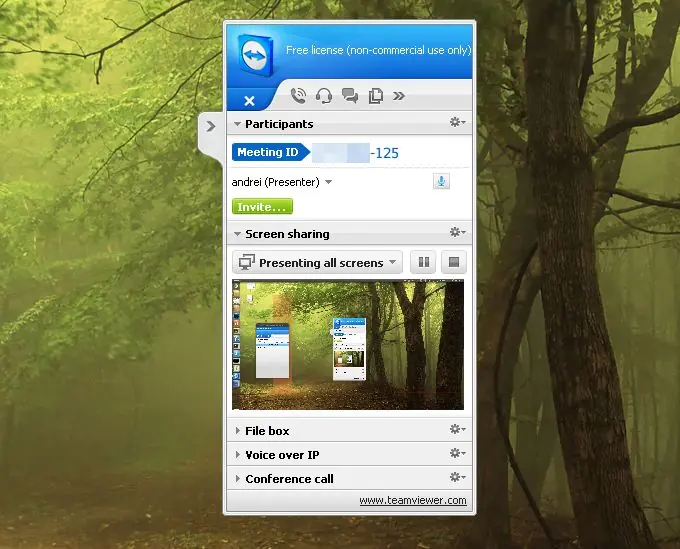The height and width of the screenshot is (549, 680).
Task: Click Free license (non-commercial use only) text
Action: coord(378,50)
